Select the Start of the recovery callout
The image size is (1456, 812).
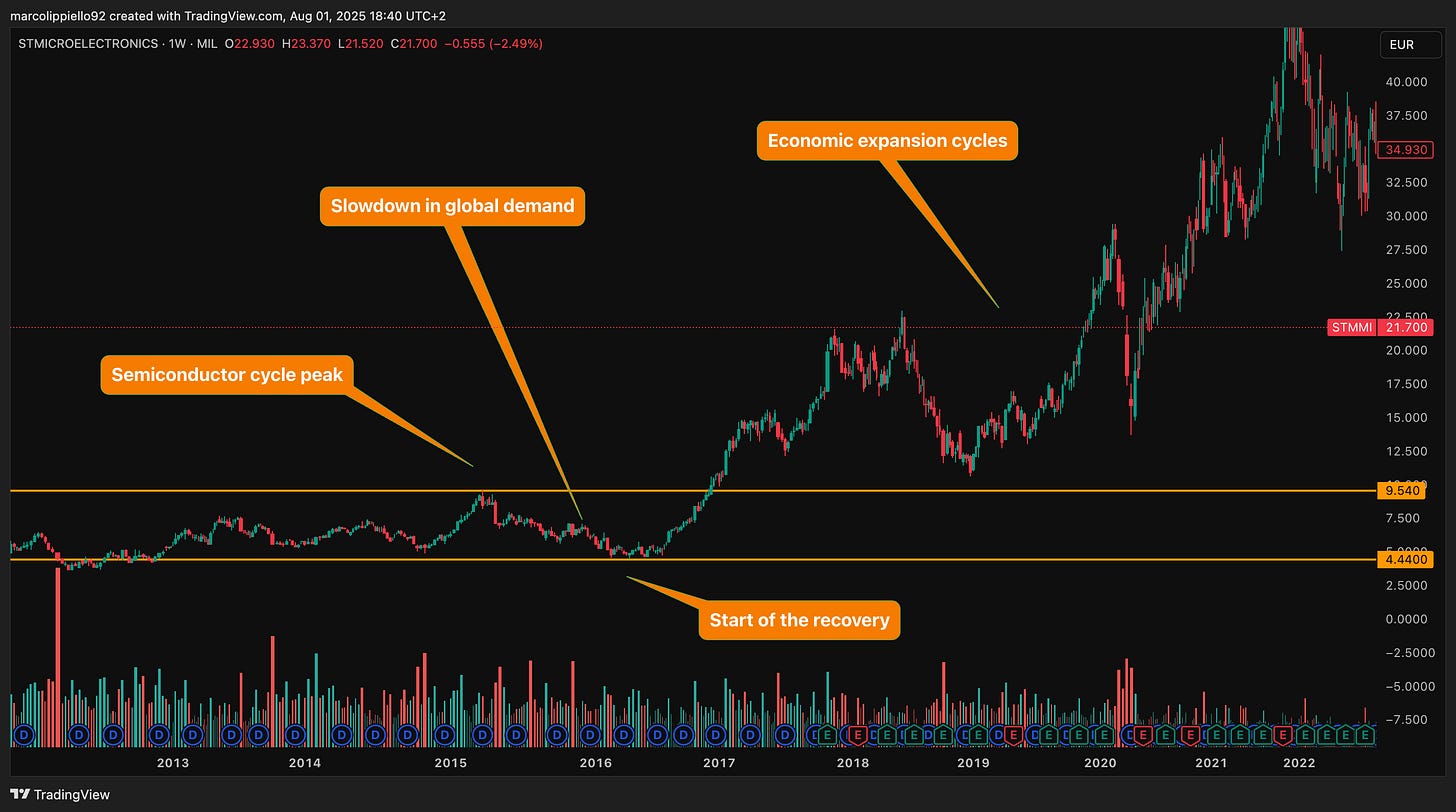pos(799,620)
